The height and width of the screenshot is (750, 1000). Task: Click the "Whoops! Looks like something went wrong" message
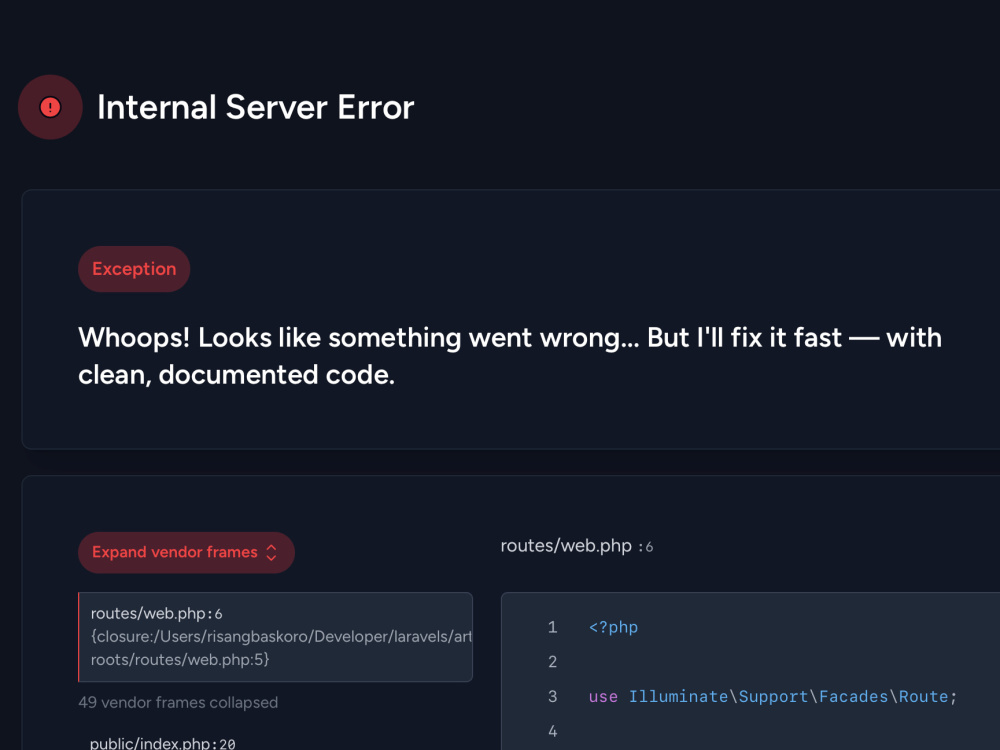(x=510, y=356)
